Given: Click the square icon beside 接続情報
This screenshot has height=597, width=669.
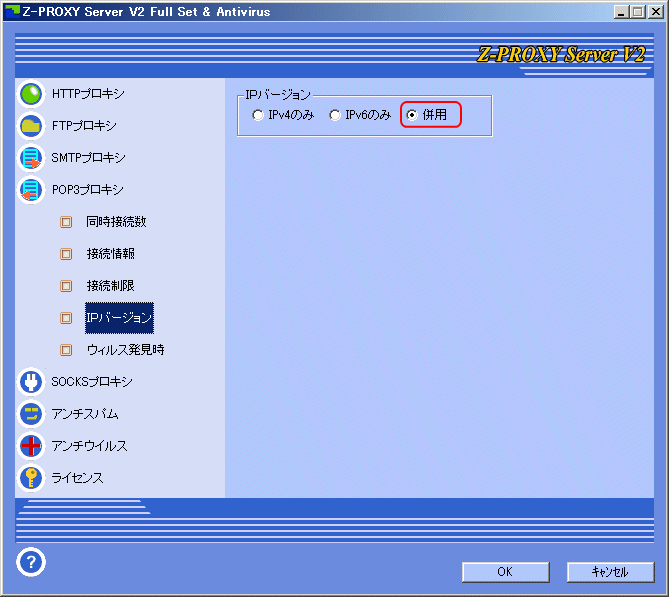Looking at the screenshot, I should [66, 254].
